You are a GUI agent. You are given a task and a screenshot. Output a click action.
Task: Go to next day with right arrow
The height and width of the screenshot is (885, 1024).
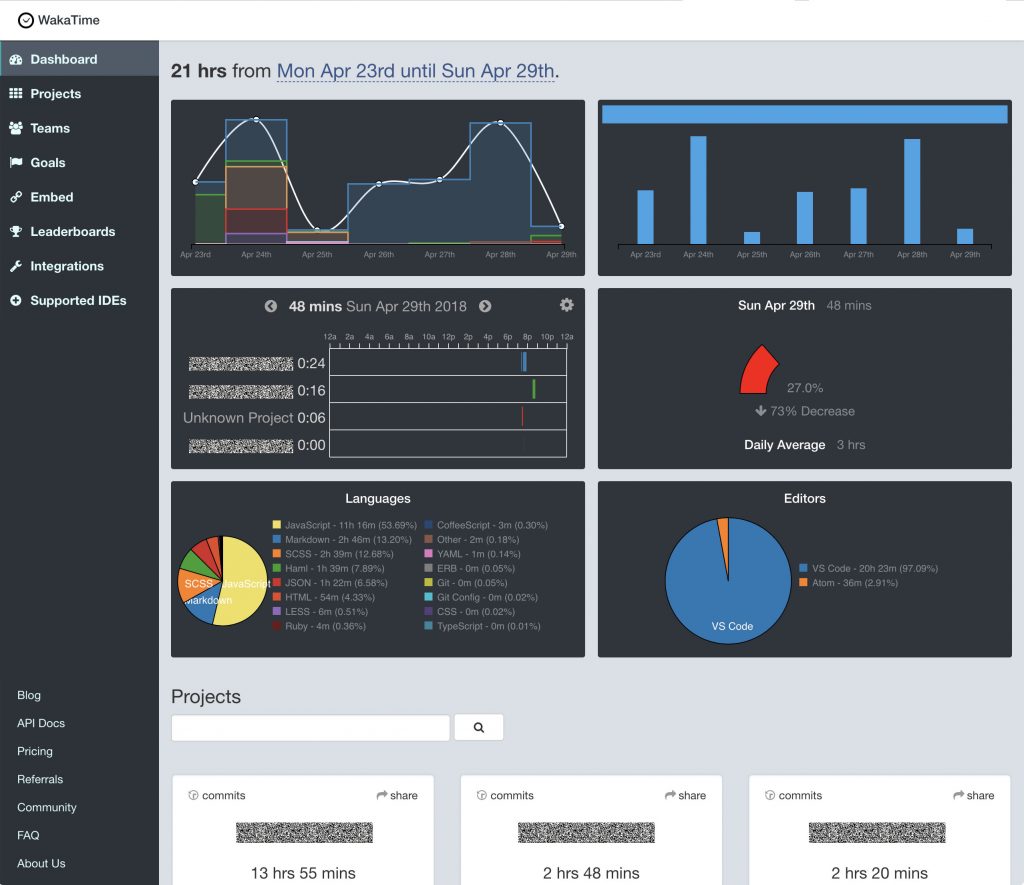point(485,306)
